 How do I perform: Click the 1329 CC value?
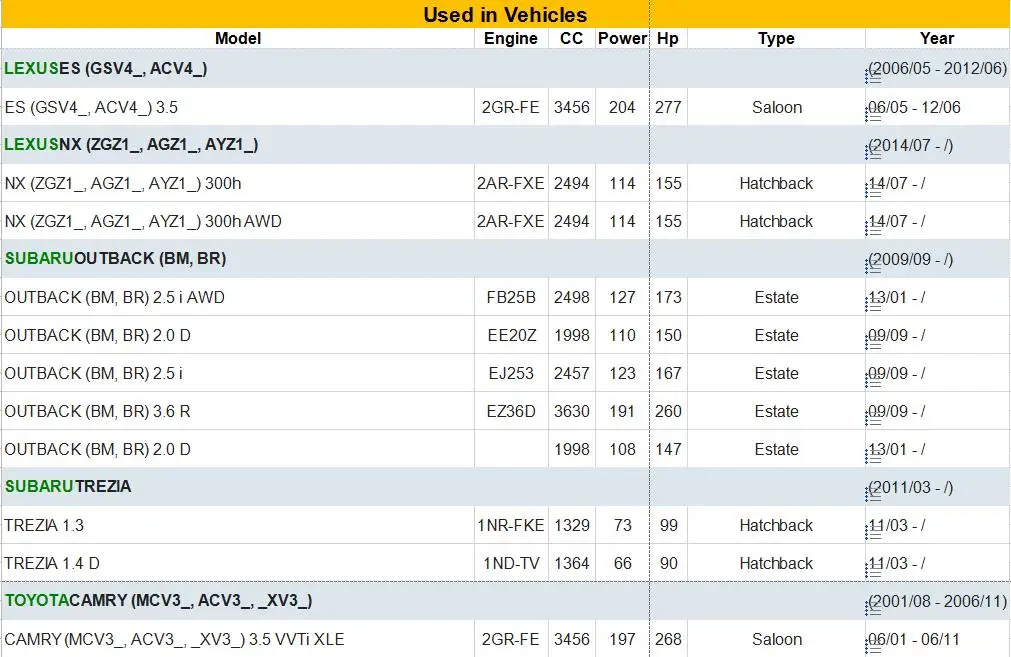[571, 525]
